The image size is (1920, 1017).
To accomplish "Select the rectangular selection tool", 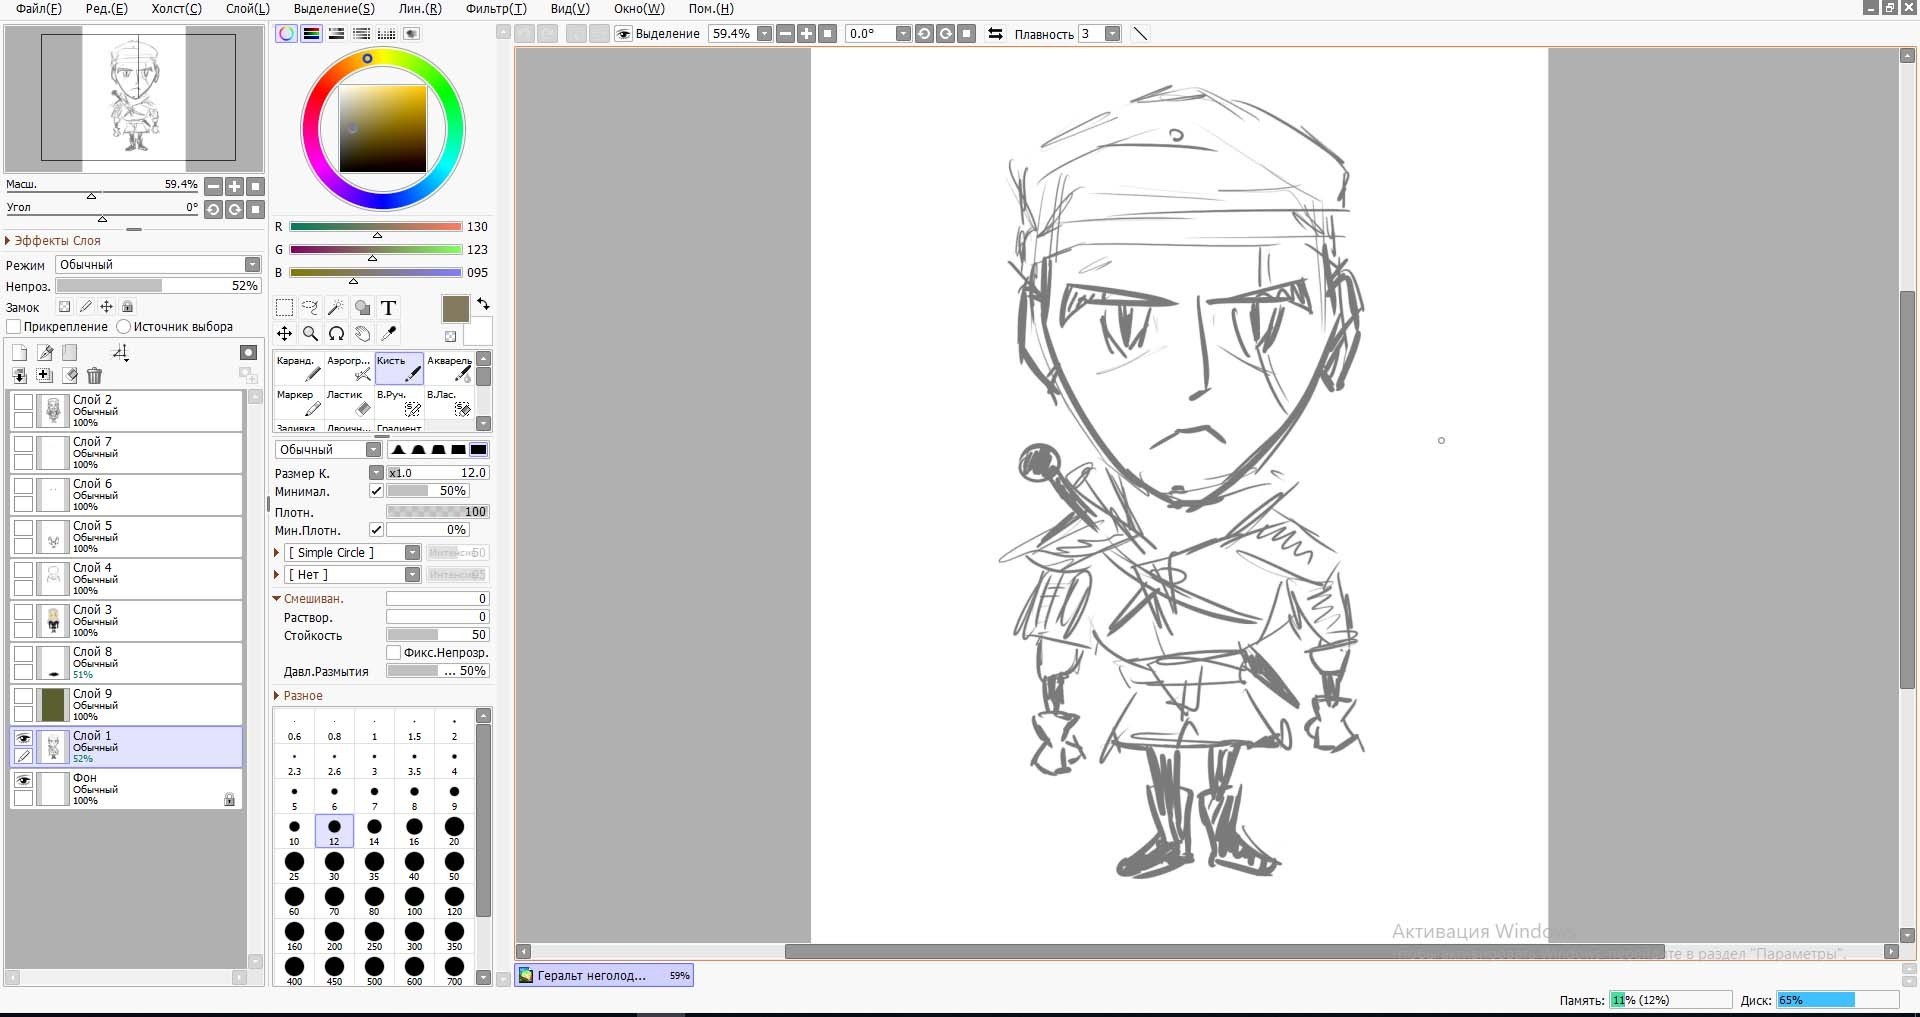I will coord(284,308).
